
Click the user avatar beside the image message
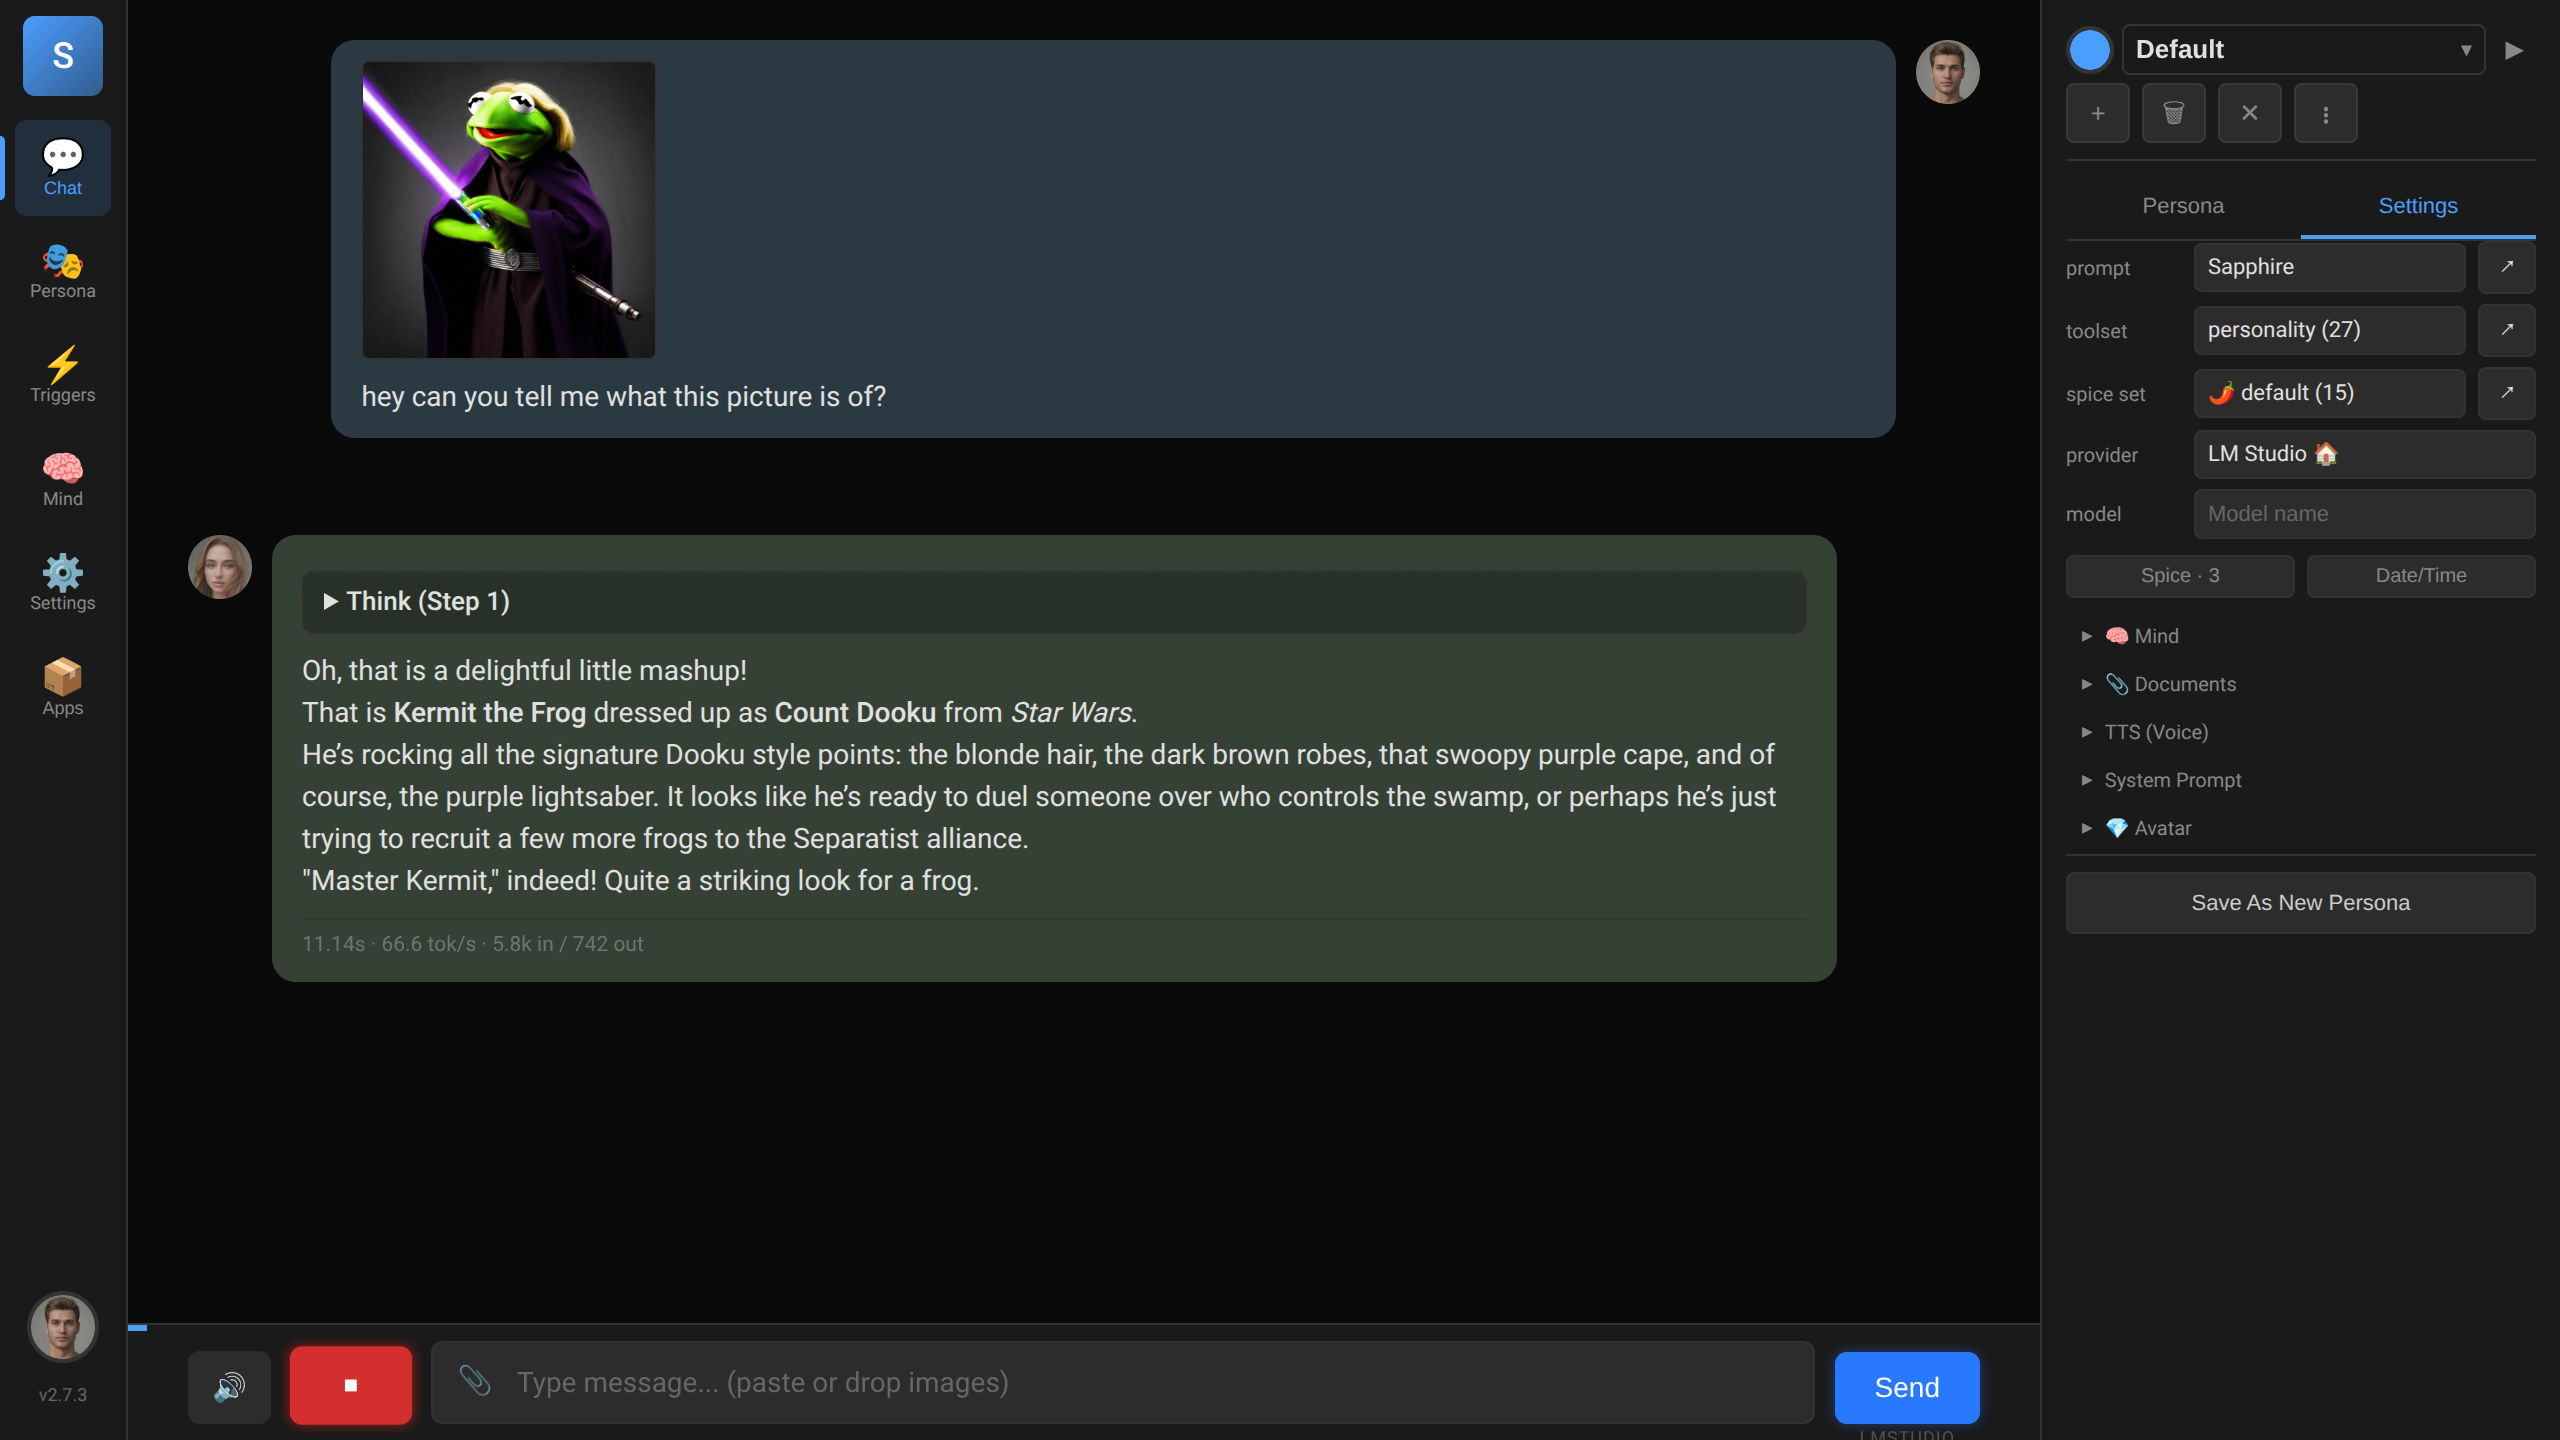click(x=1948, y=72)
